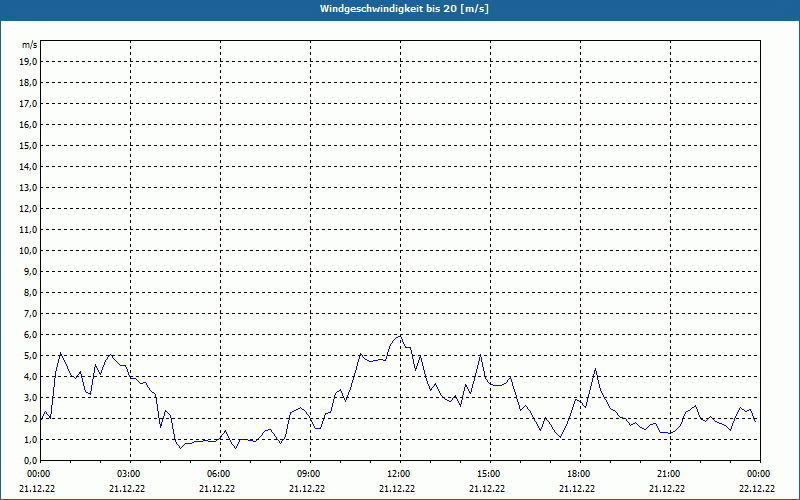Select the 0,0 y-axis label

30,461
